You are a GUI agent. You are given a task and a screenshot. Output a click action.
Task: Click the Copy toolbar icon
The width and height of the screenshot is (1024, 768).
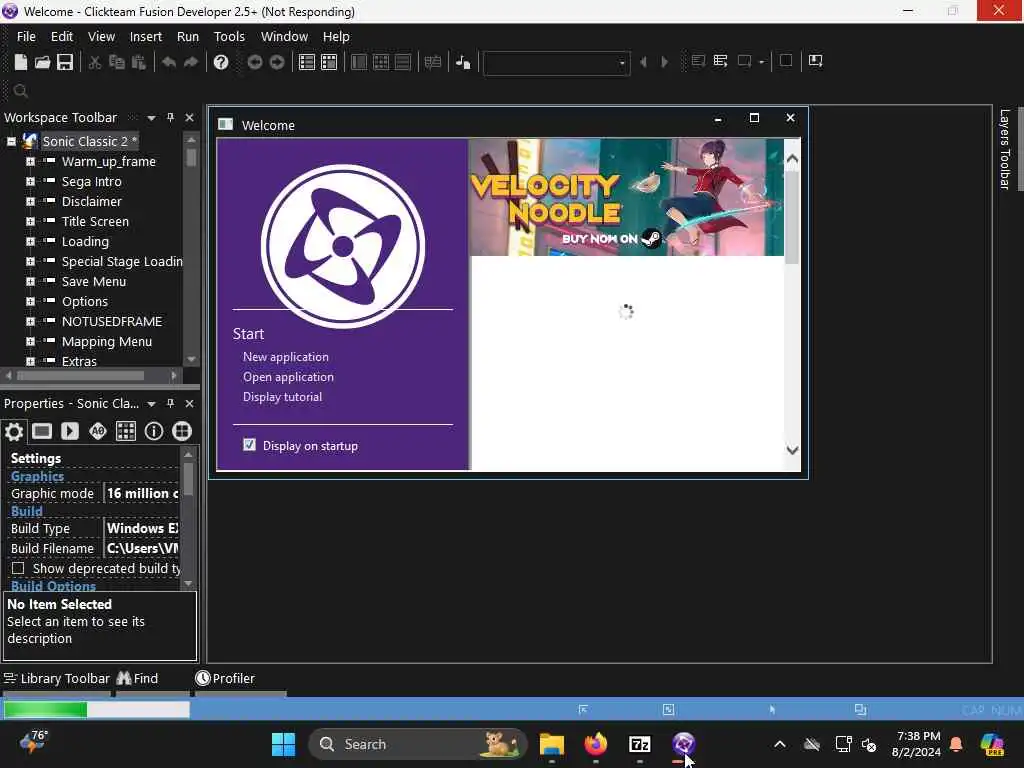pos(117,62)
